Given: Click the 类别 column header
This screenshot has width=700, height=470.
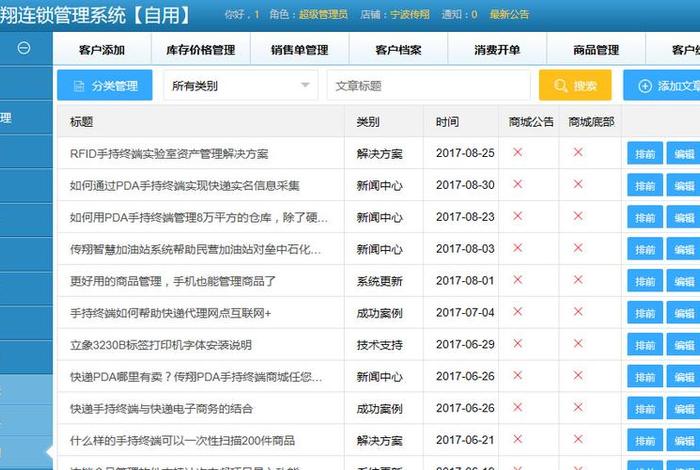Looking at the screenshot, I should pyautogui.click(x=368, y=121).
